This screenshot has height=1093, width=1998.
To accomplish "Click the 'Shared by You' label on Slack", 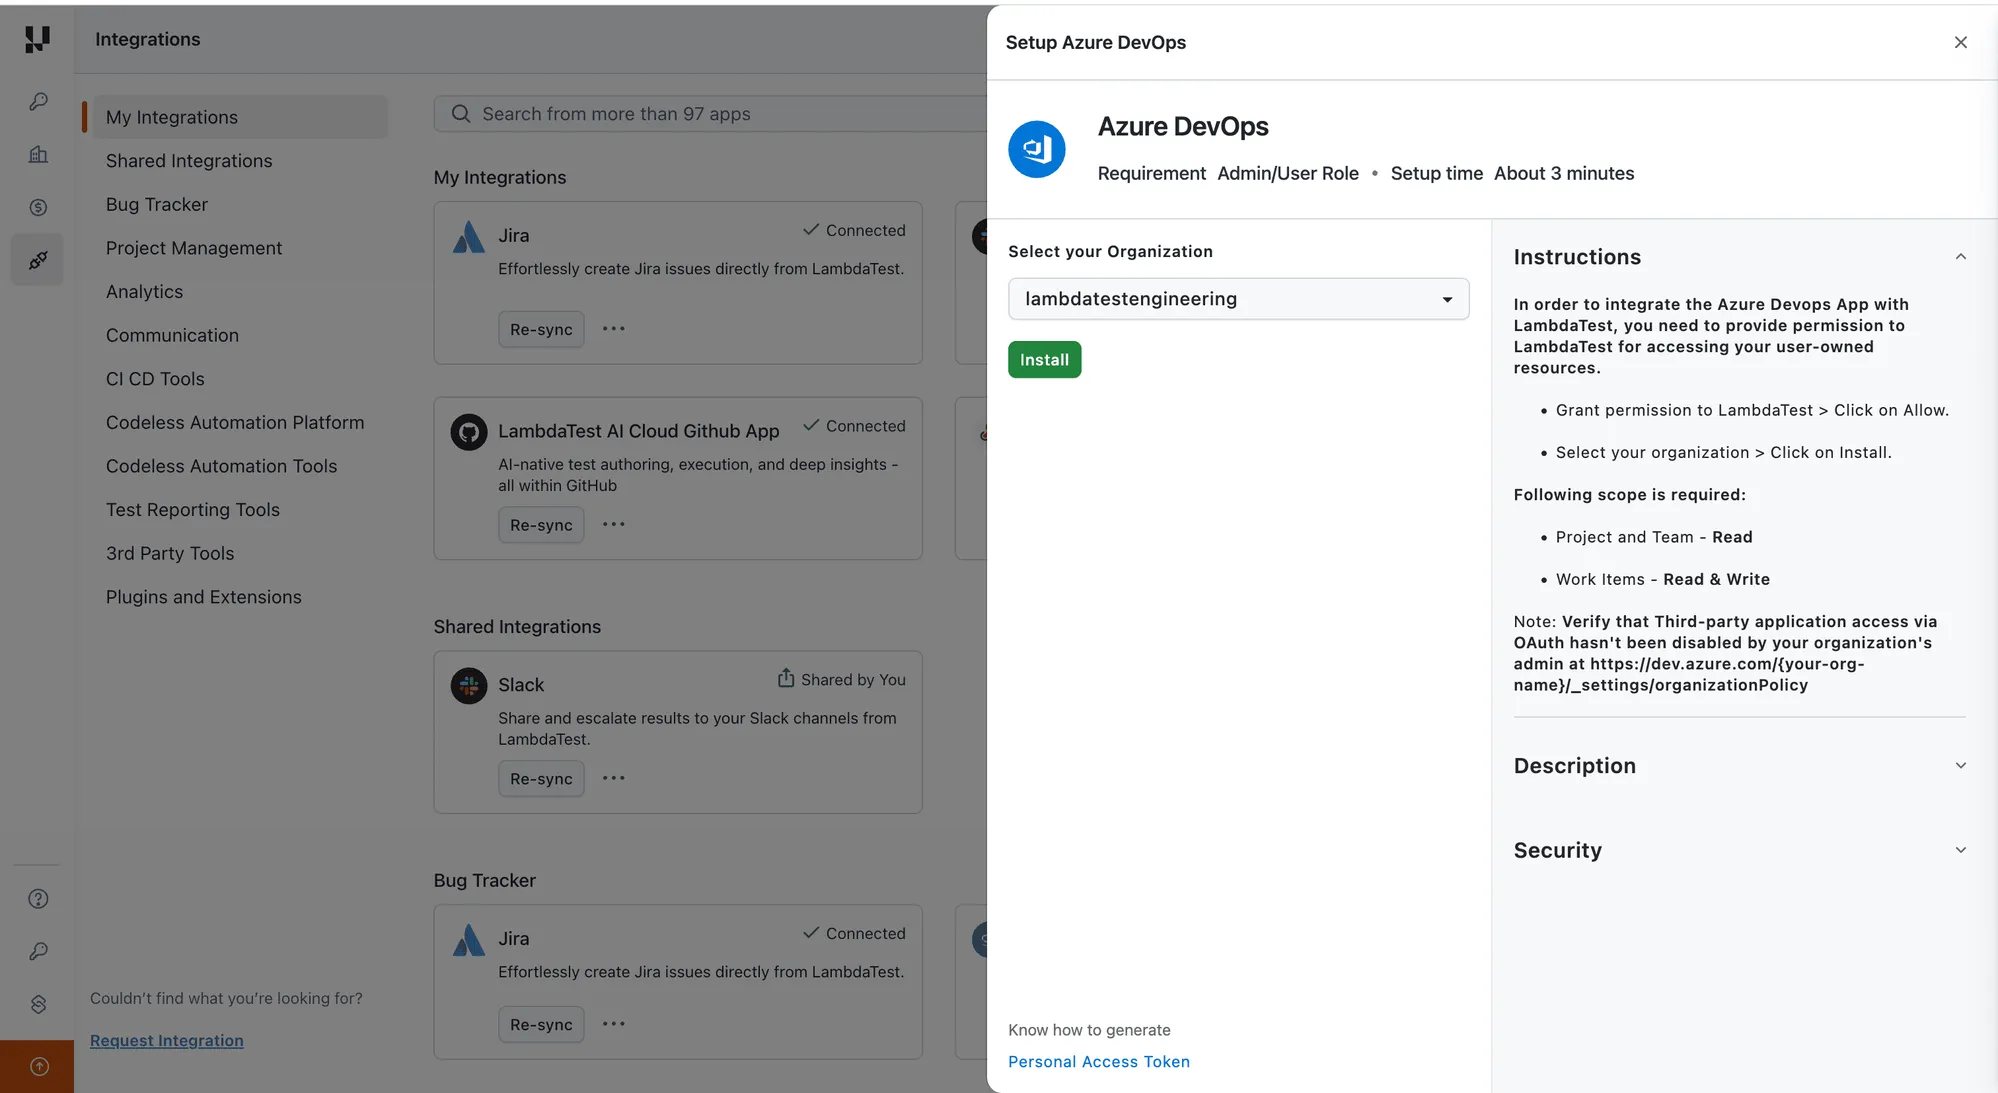I will (853, 680).
